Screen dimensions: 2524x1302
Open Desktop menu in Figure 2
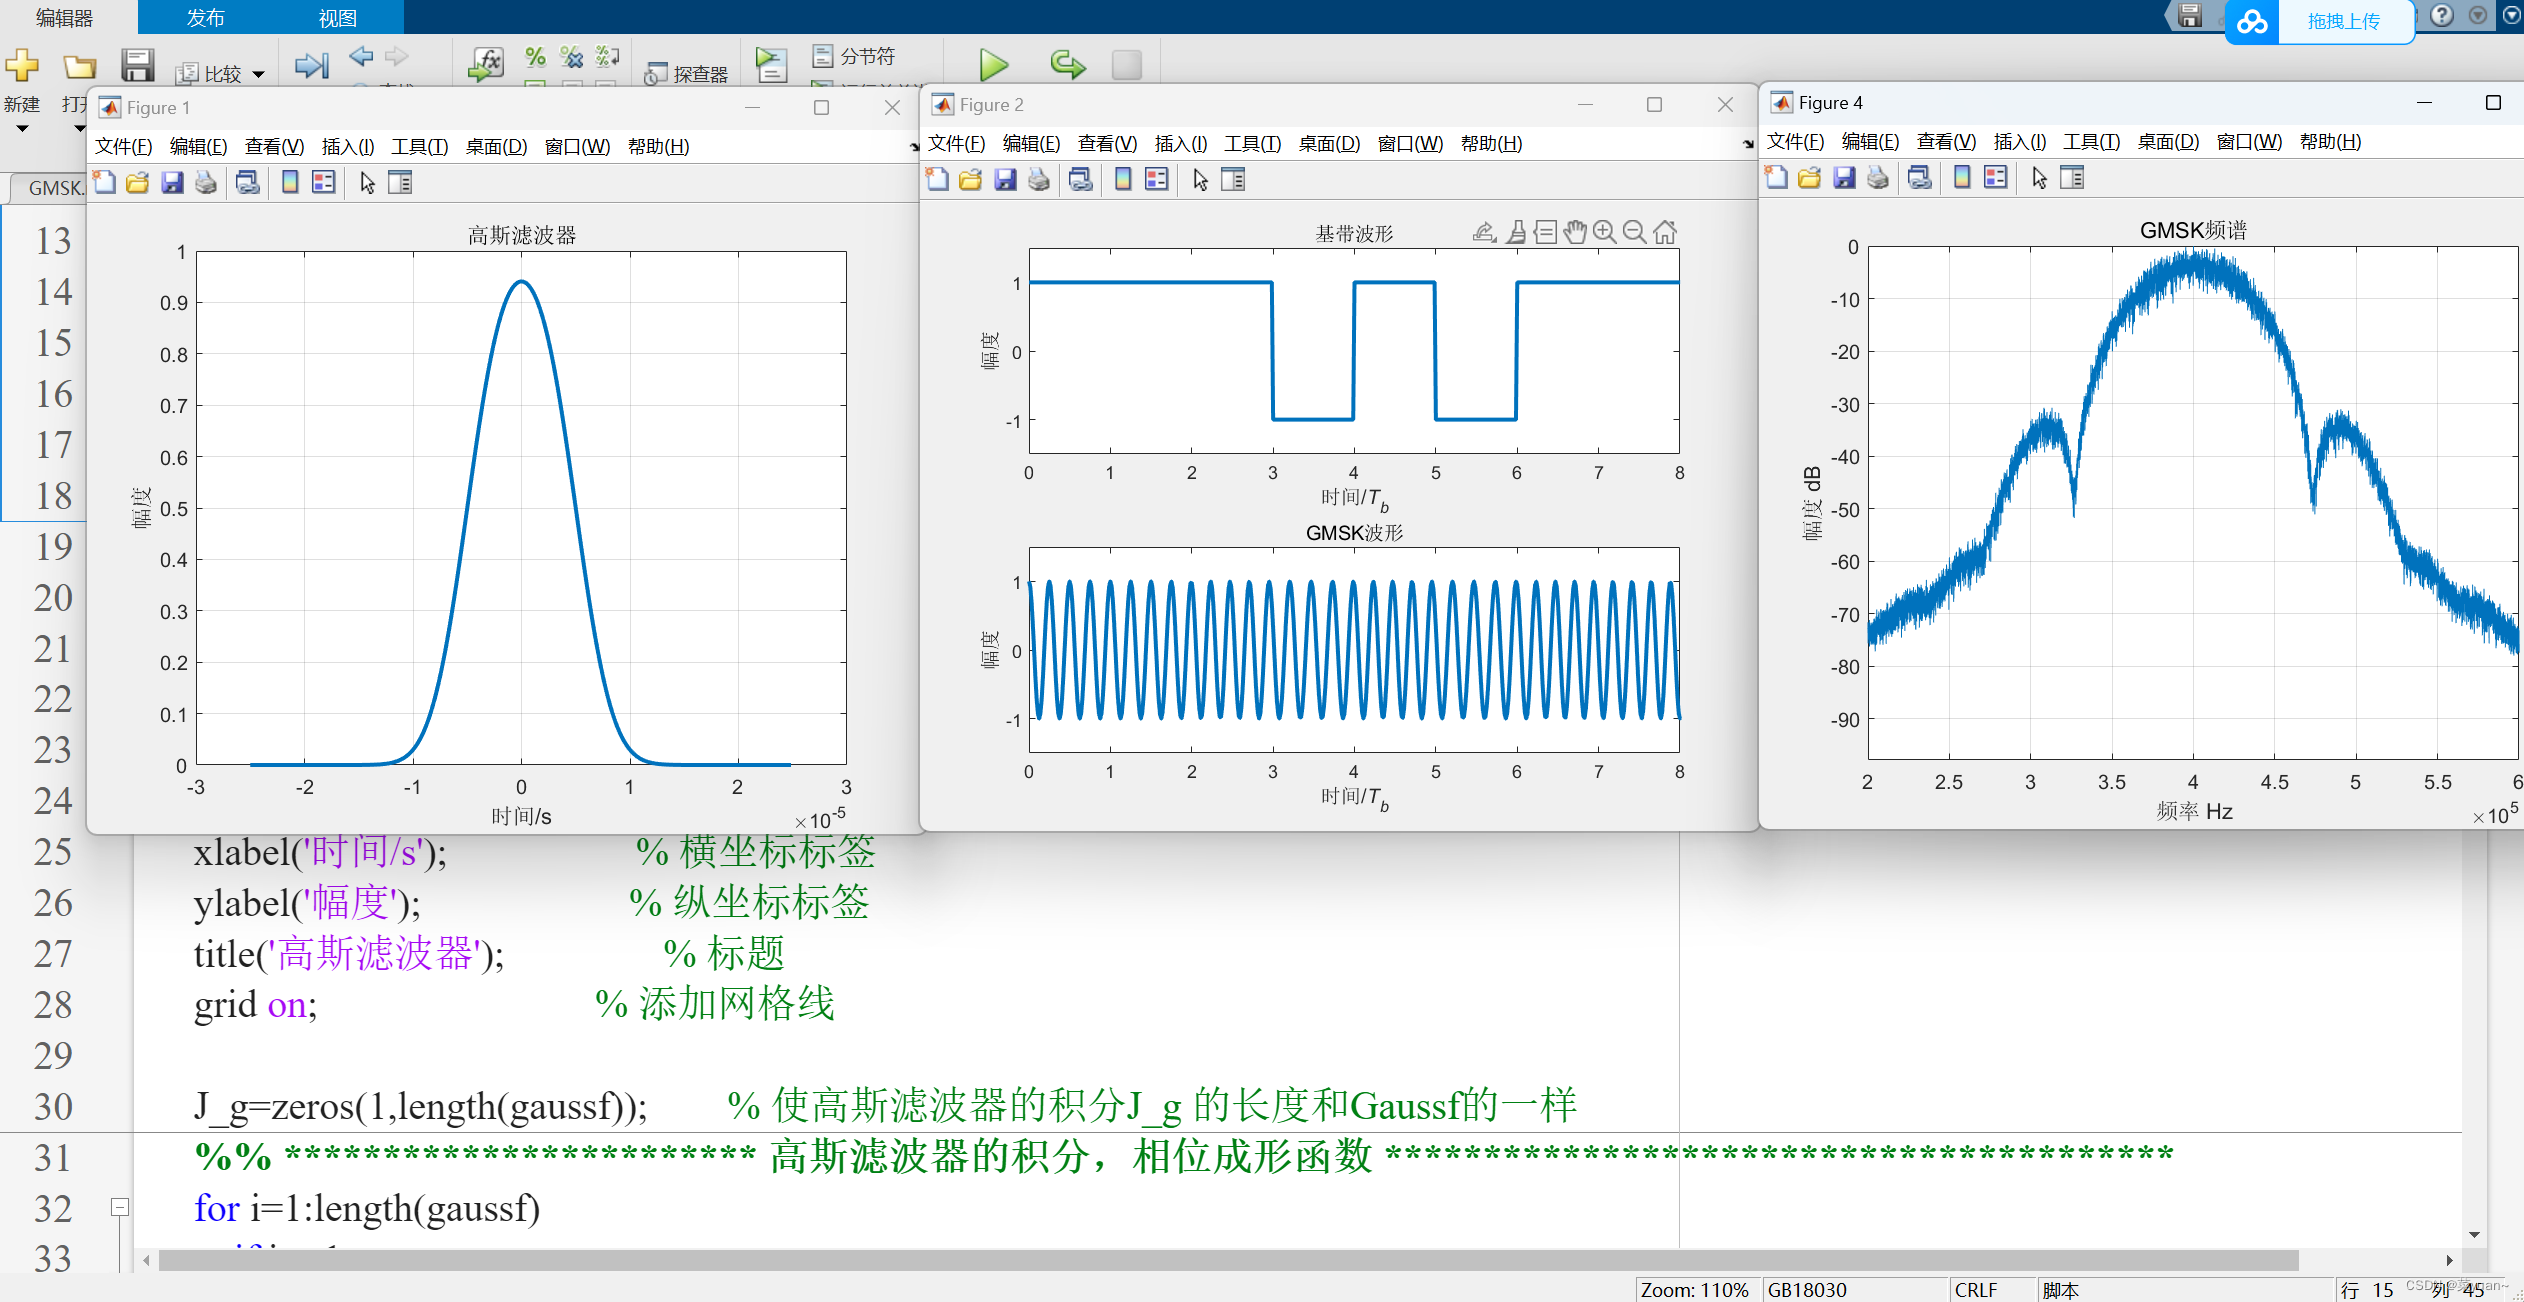point(1329,144)
